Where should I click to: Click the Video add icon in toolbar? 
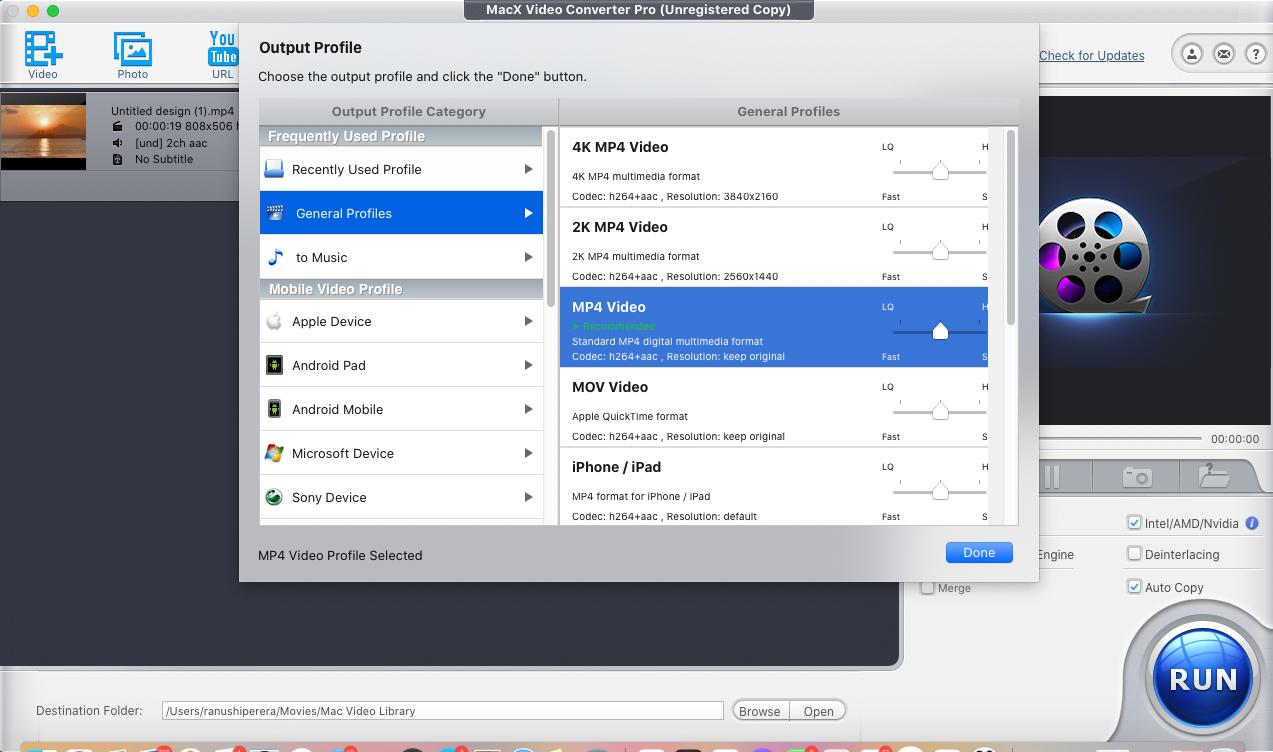coord(43,48)
